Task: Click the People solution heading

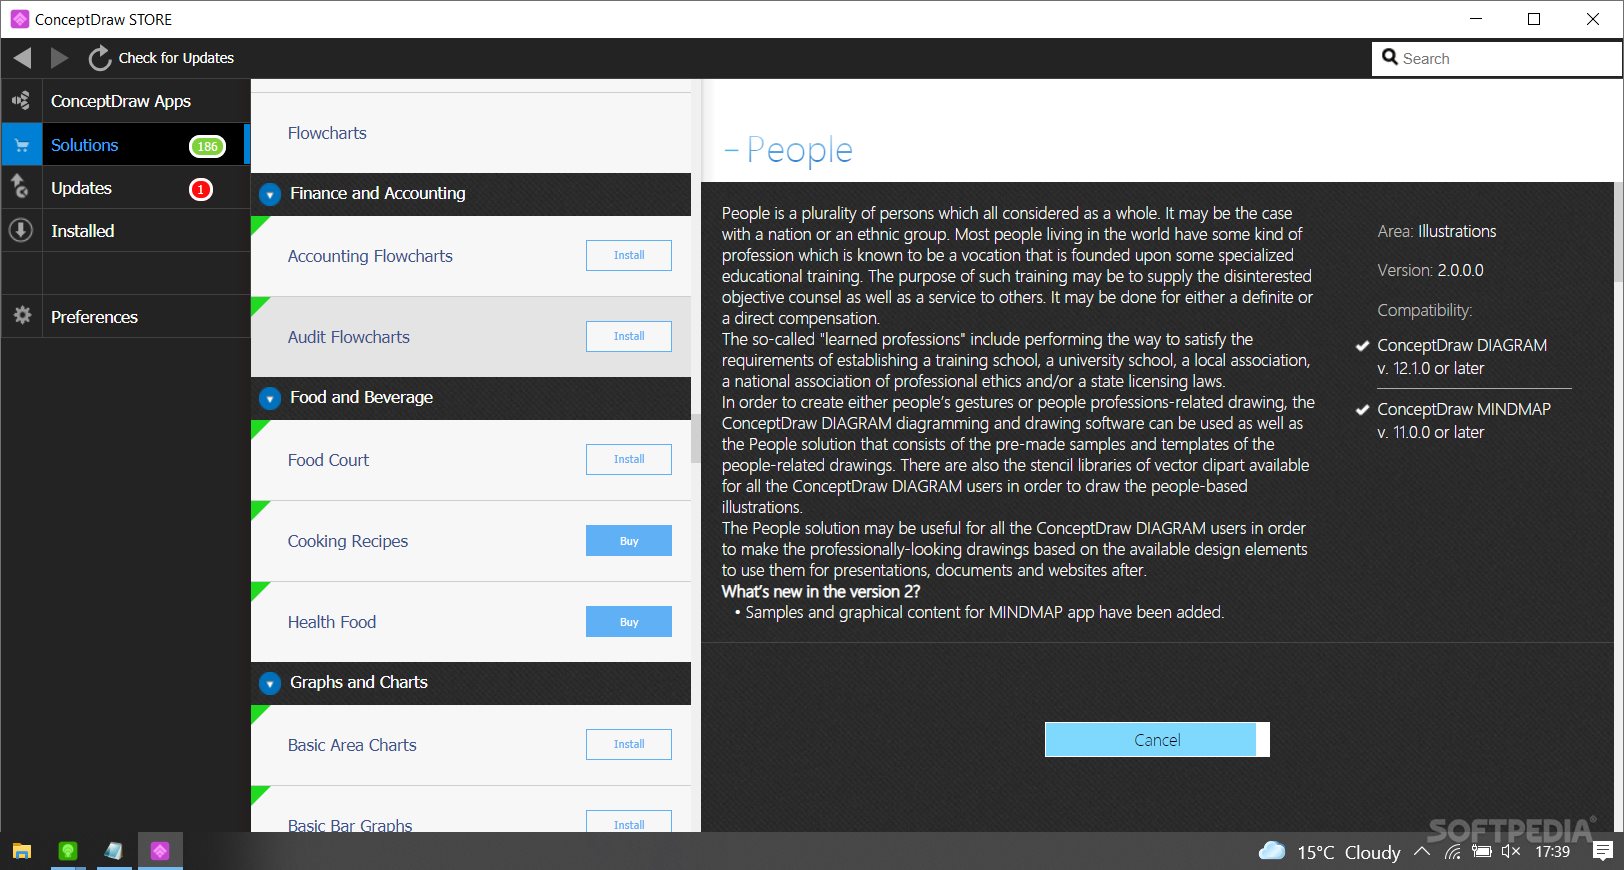Action: click(x=788, y=149)
